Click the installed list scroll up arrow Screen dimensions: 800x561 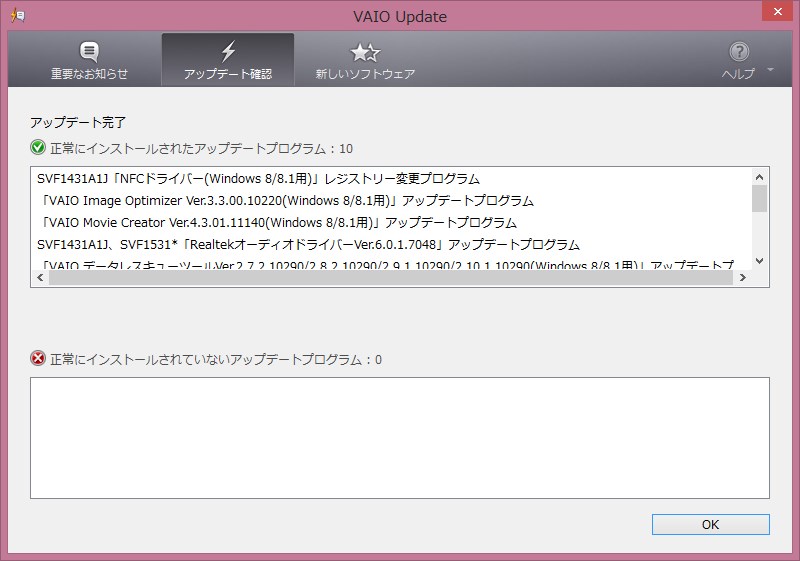(759, 177)
